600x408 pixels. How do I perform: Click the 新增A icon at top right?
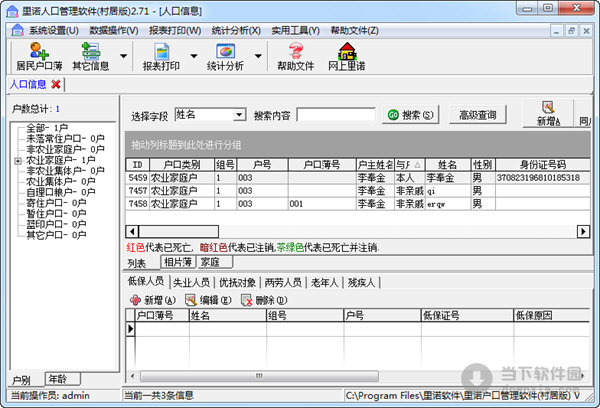point(548,114)
